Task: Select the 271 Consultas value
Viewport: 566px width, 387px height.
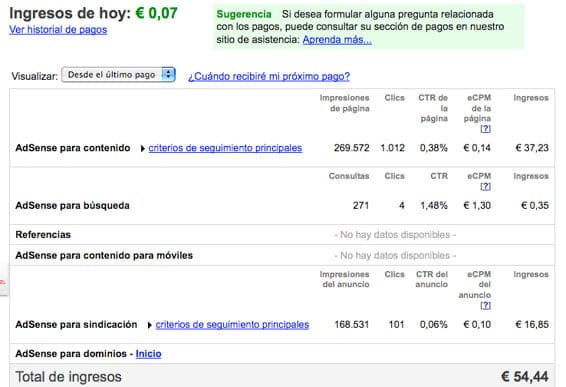Action: [x=361, y=206]
